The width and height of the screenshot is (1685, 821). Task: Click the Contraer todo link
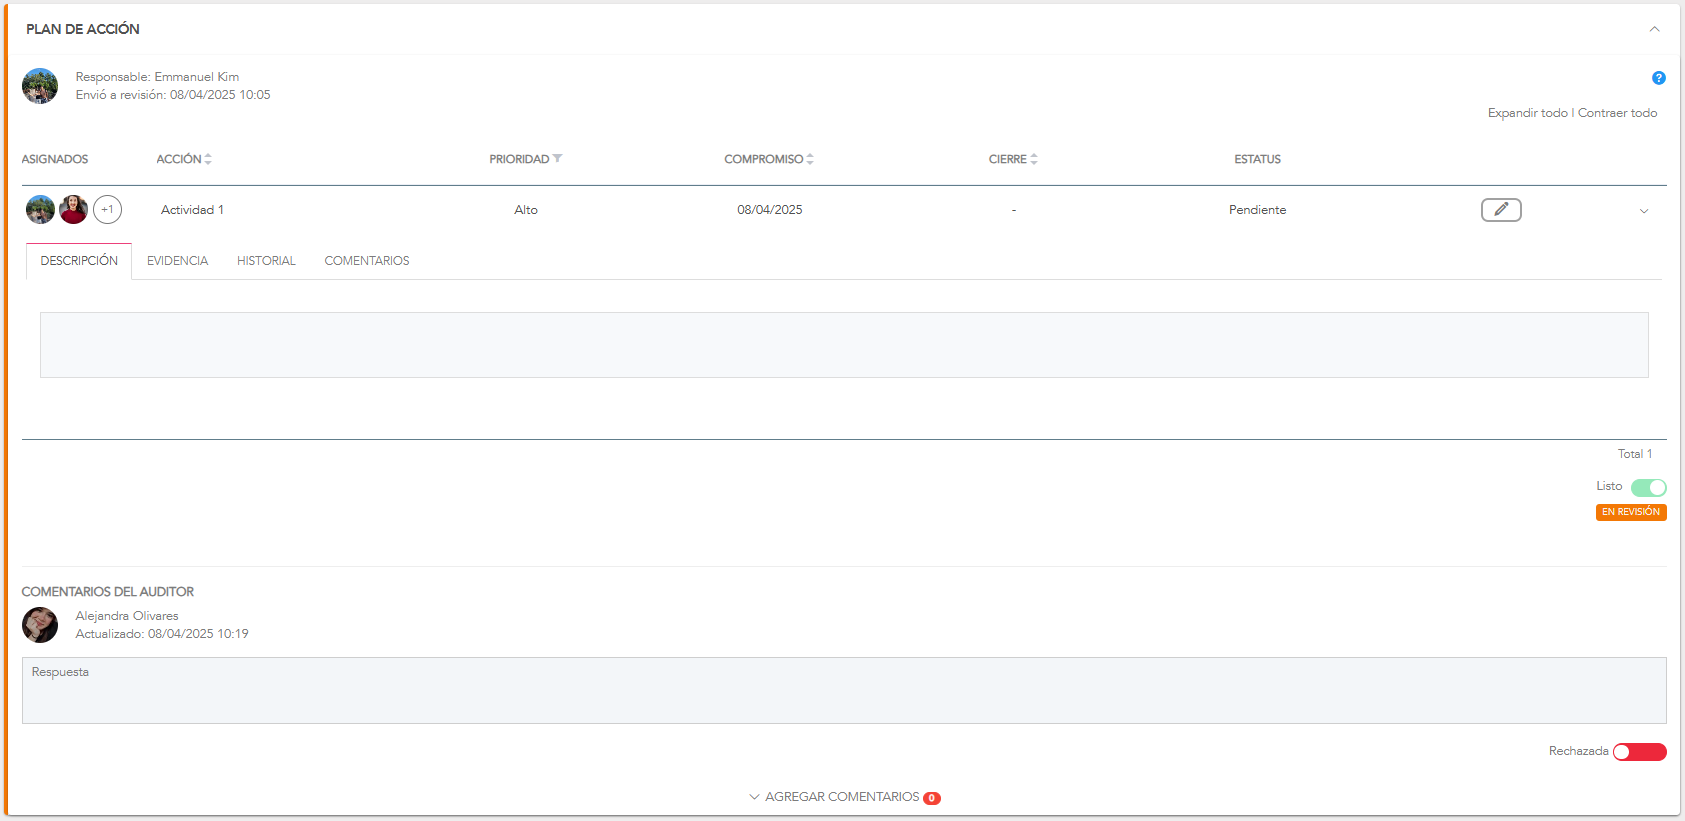(1617, 113)
